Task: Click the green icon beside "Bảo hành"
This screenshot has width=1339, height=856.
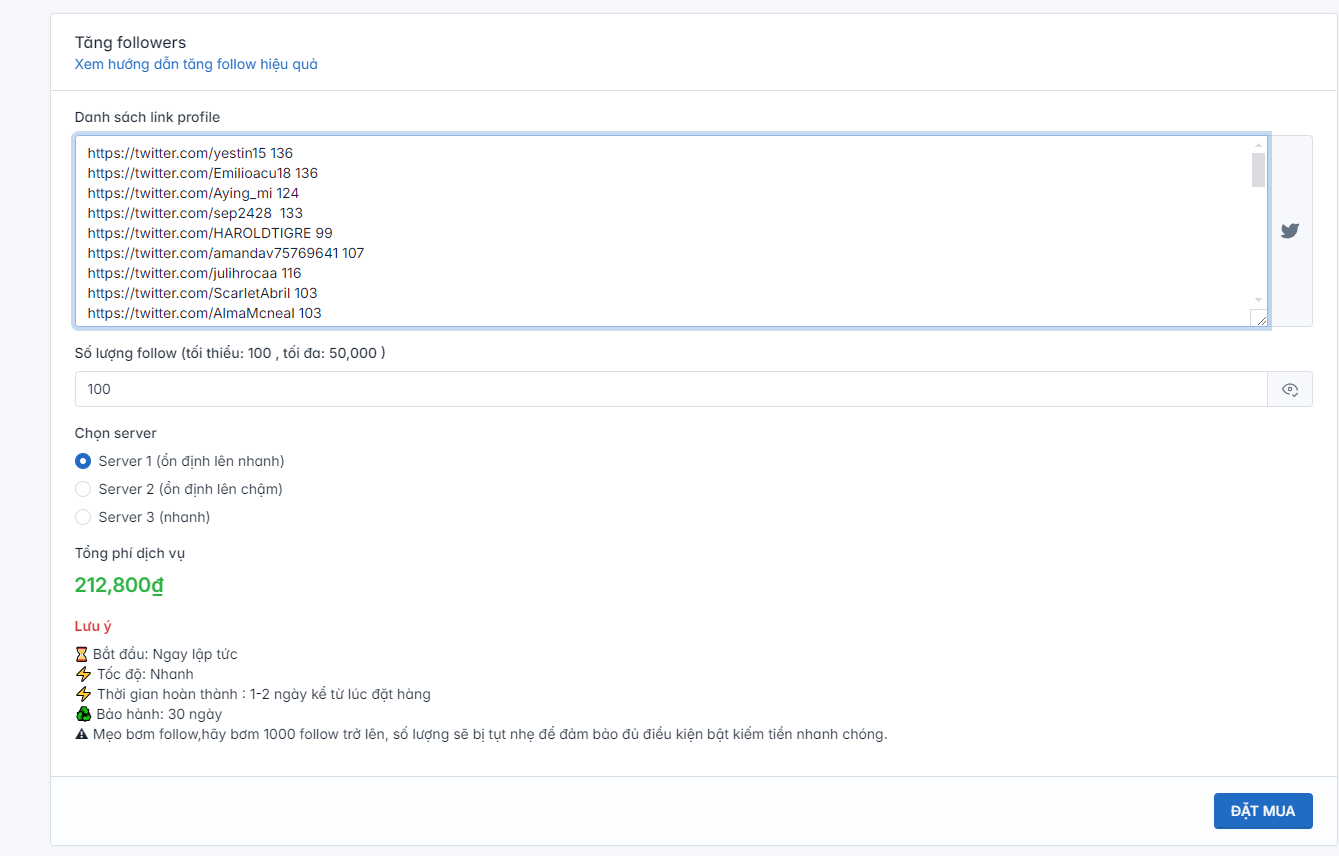Action: [83, 714]
